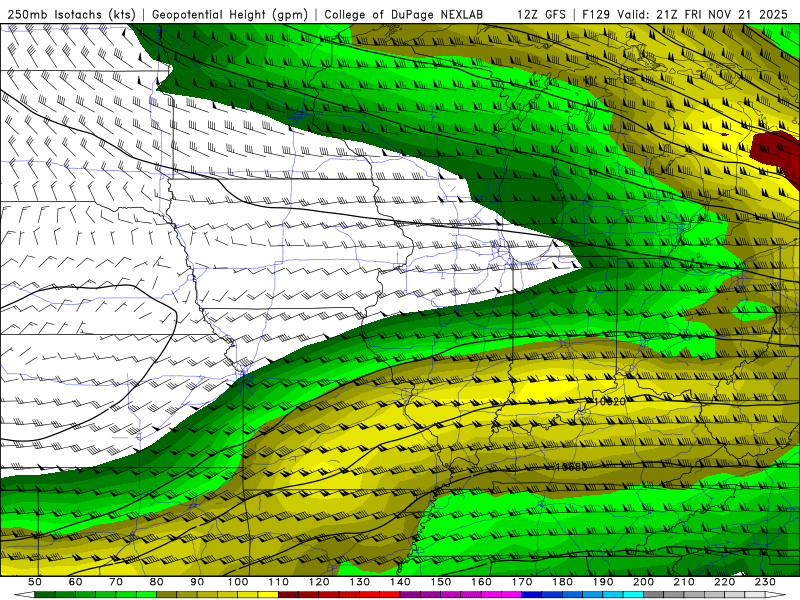Click the 100 value on the legend scale
Viewport: 800px width, 600px height.
coord(238,582)
